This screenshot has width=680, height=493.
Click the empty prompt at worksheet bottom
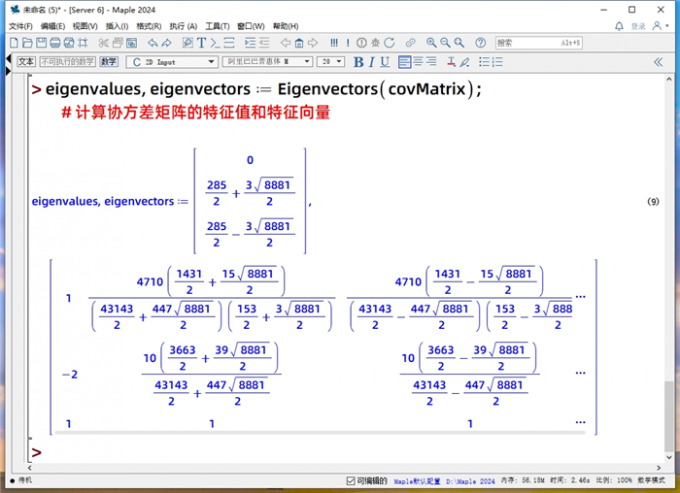coord(36,452)
